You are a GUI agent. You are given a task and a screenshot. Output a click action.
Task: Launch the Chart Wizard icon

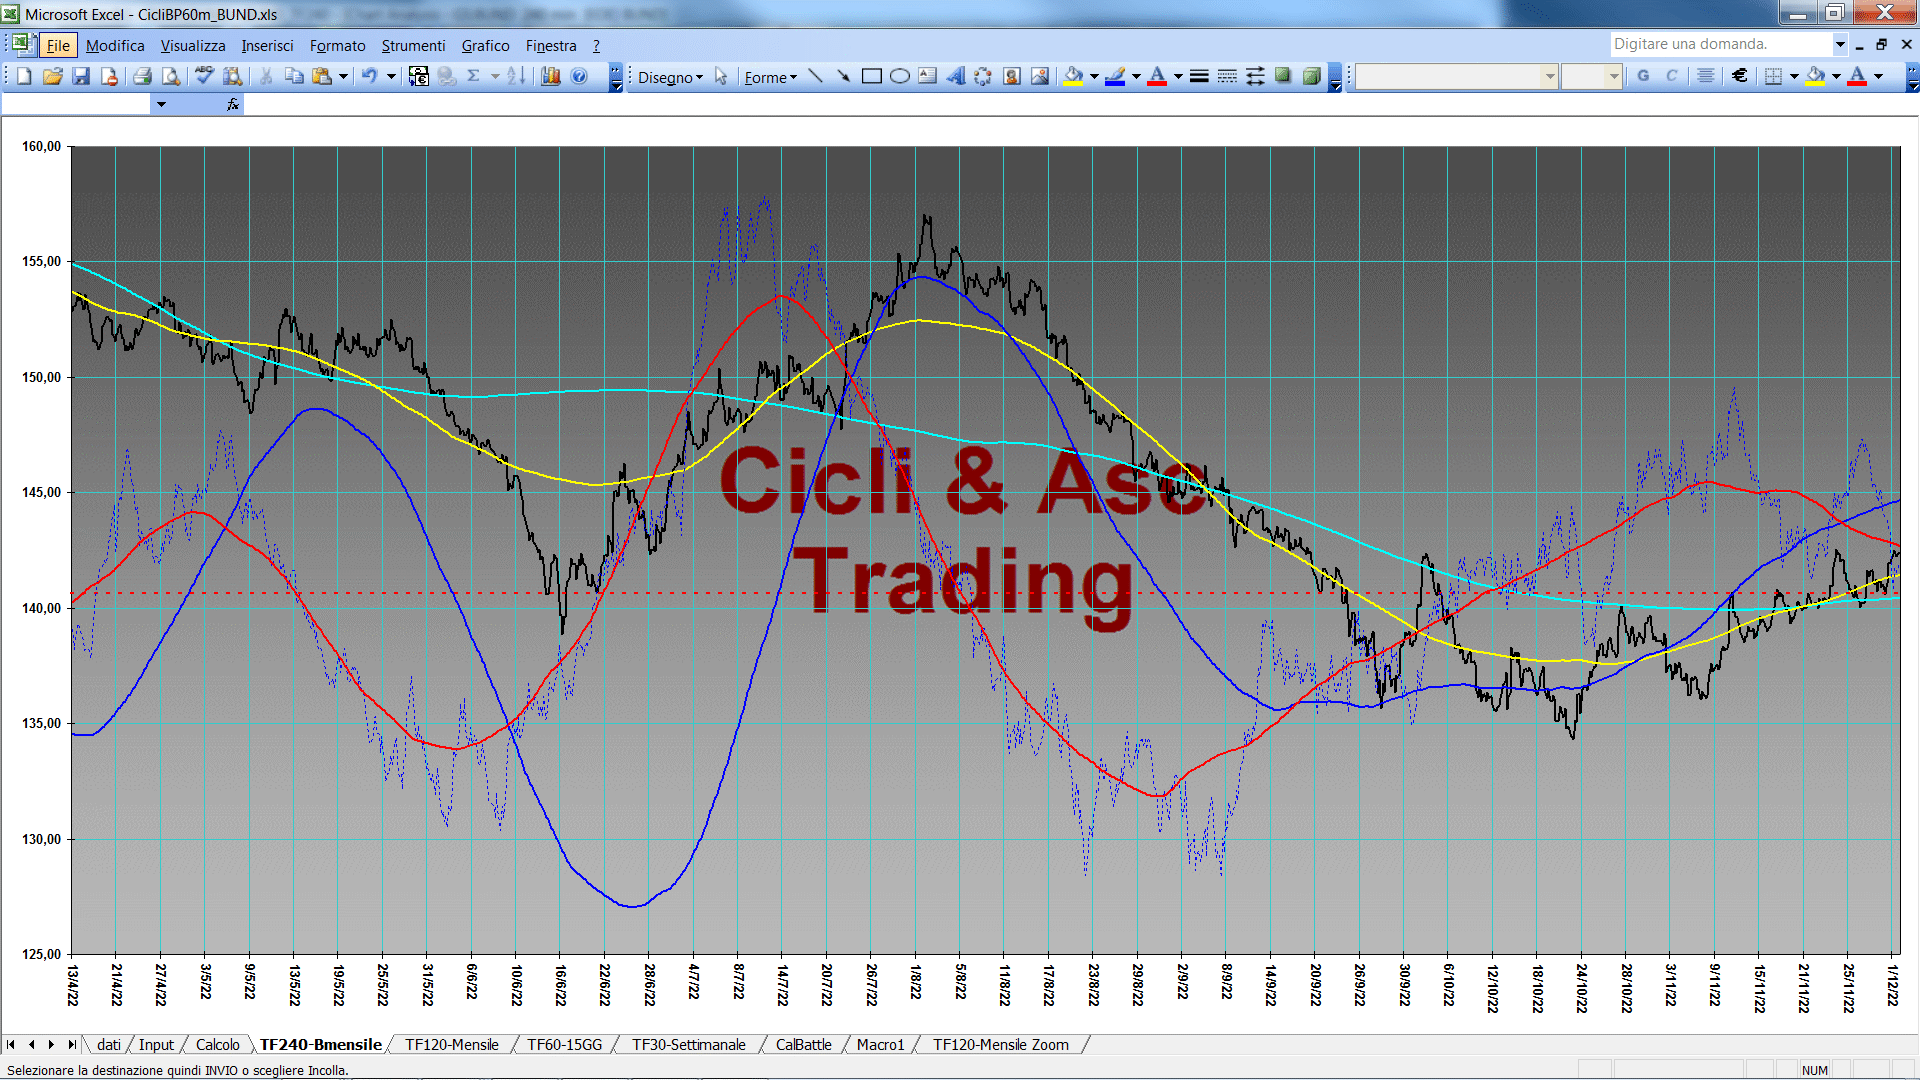coord(550,76)
